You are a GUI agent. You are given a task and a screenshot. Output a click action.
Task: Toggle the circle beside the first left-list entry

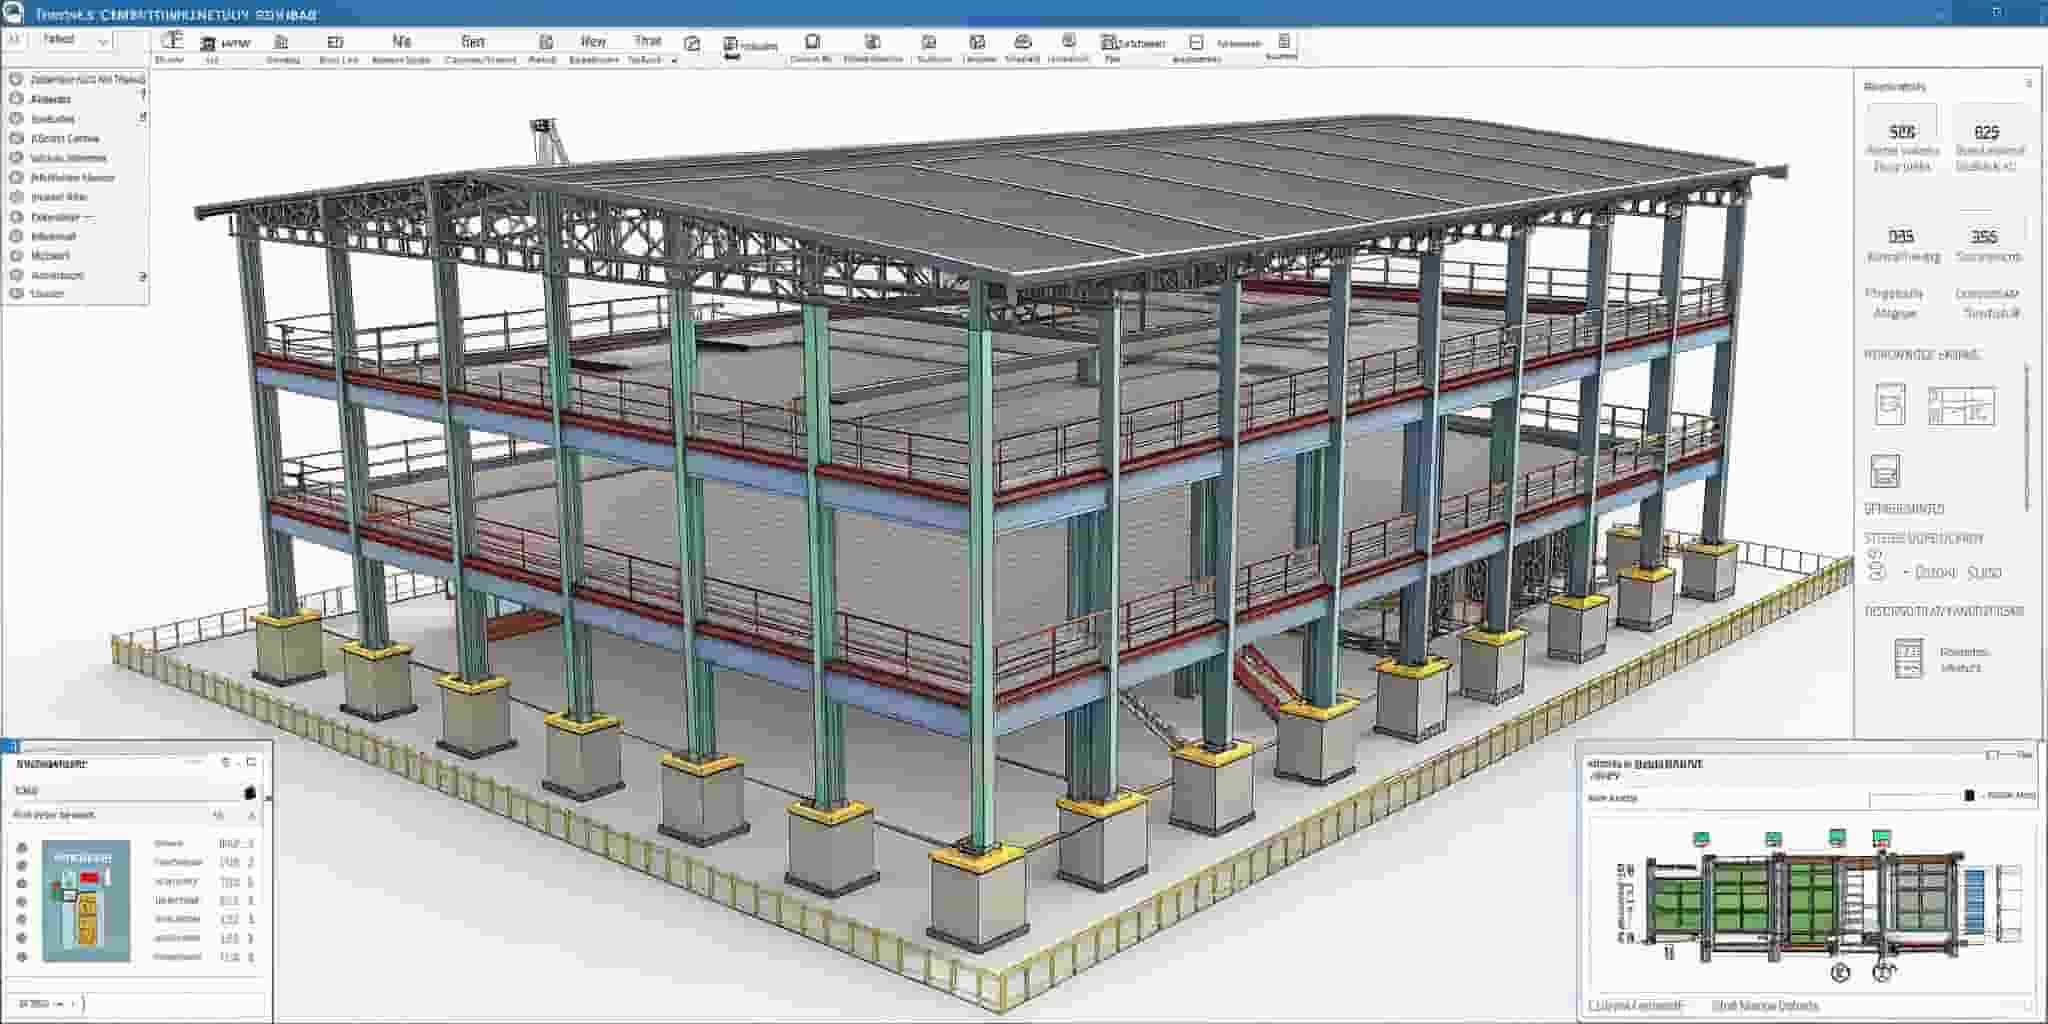point(16,80)
